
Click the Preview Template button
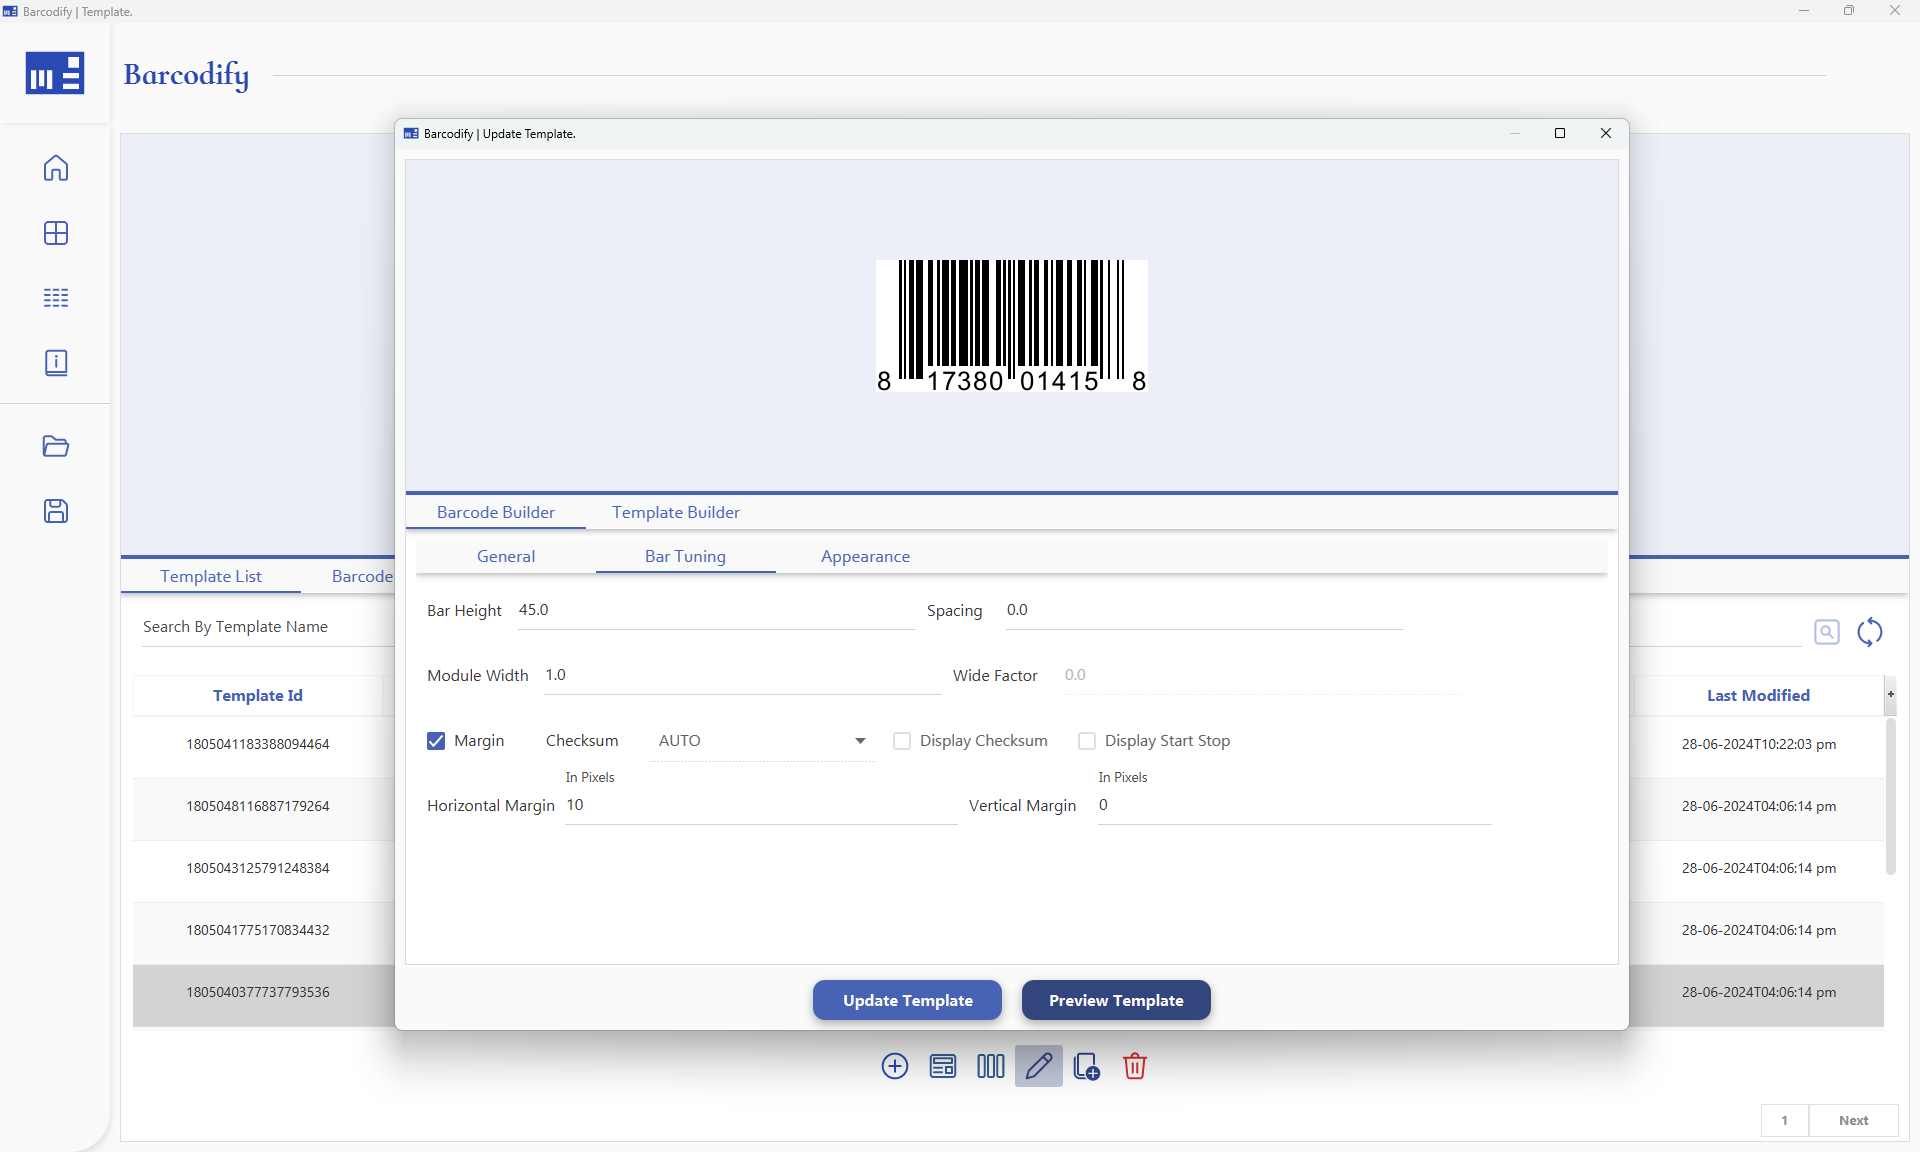[x=1115, y=1000]
